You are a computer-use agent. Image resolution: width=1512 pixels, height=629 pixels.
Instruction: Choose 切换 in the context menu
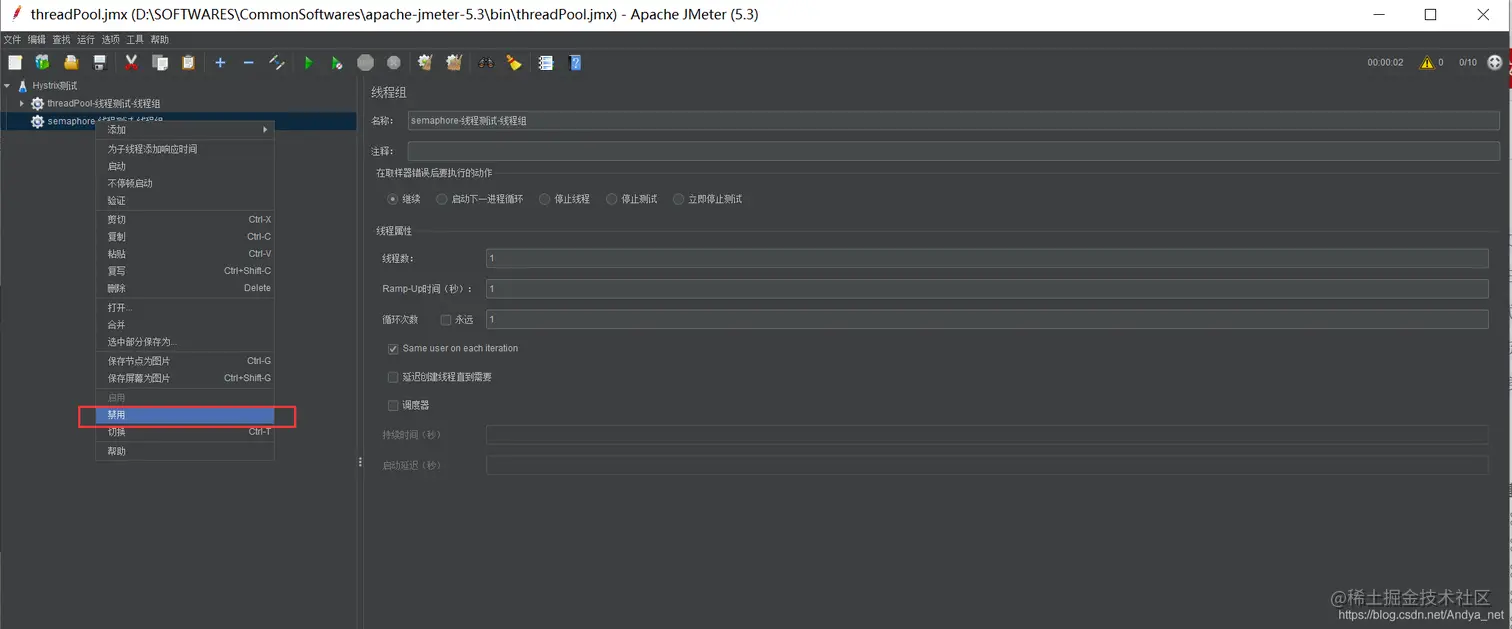184,432
